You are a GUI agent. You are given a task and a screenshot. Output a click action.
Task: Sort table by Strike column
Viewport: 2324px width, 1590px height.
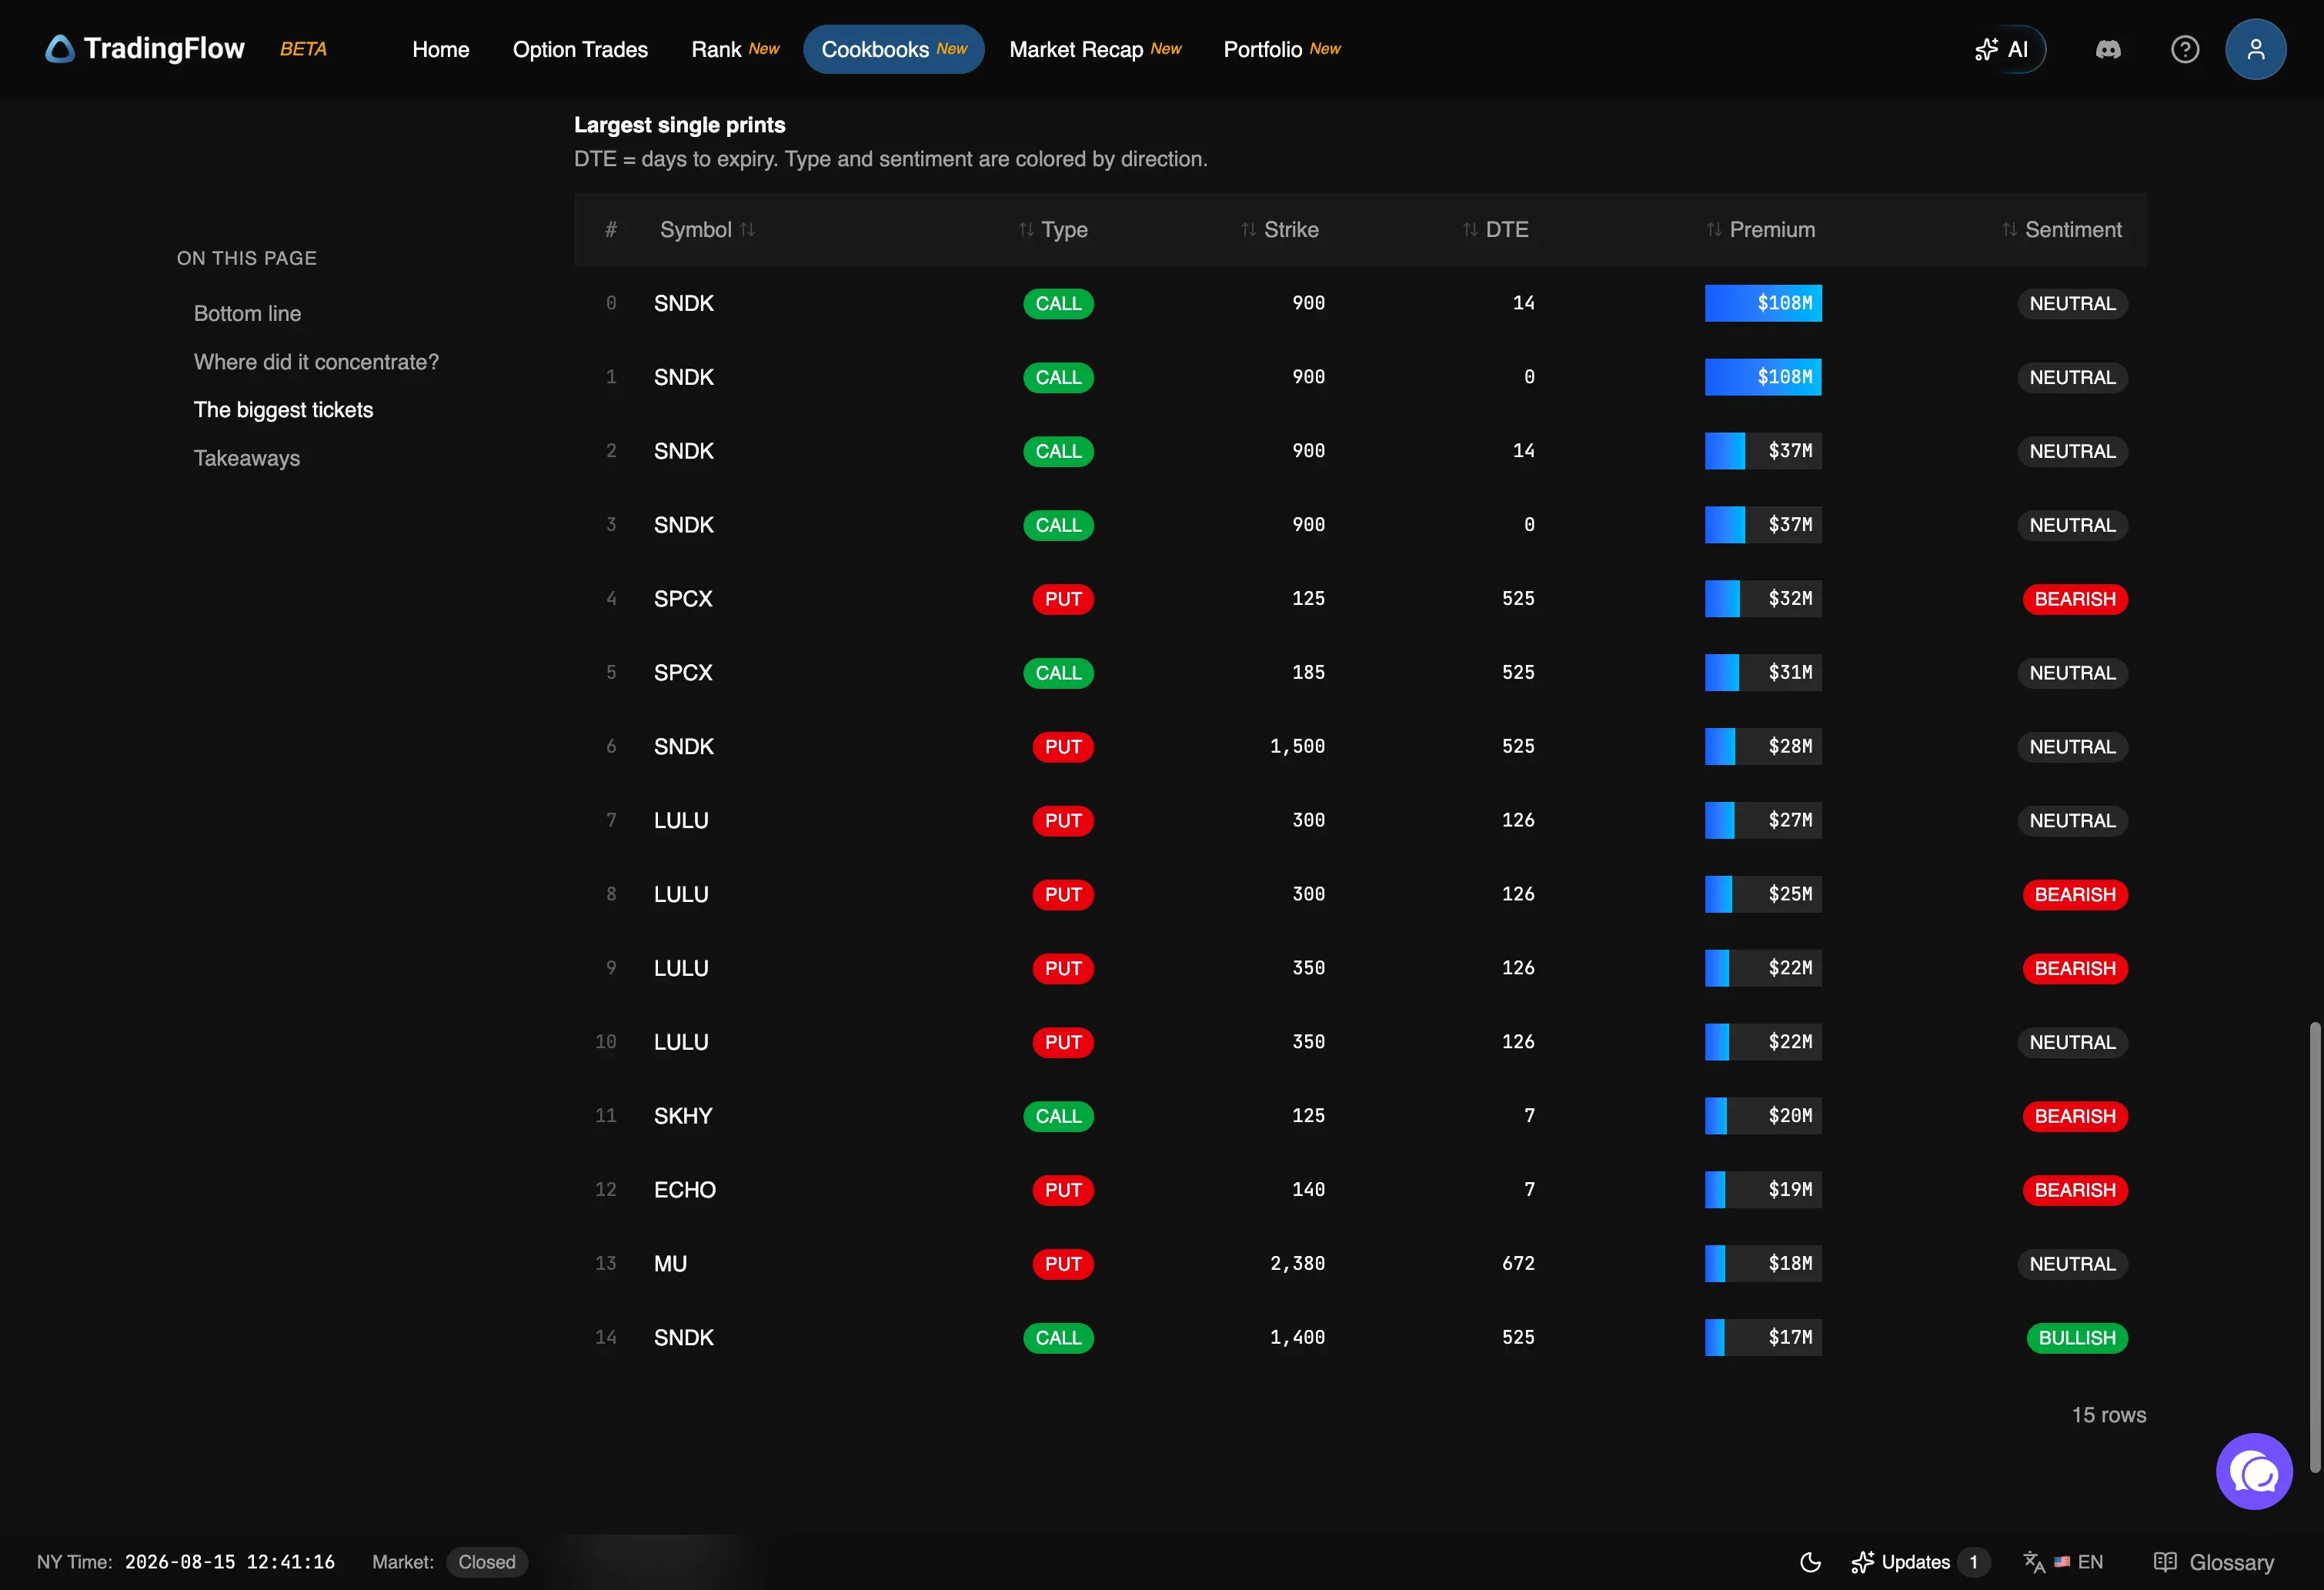pyautogui.click(x=1279, y=230)
